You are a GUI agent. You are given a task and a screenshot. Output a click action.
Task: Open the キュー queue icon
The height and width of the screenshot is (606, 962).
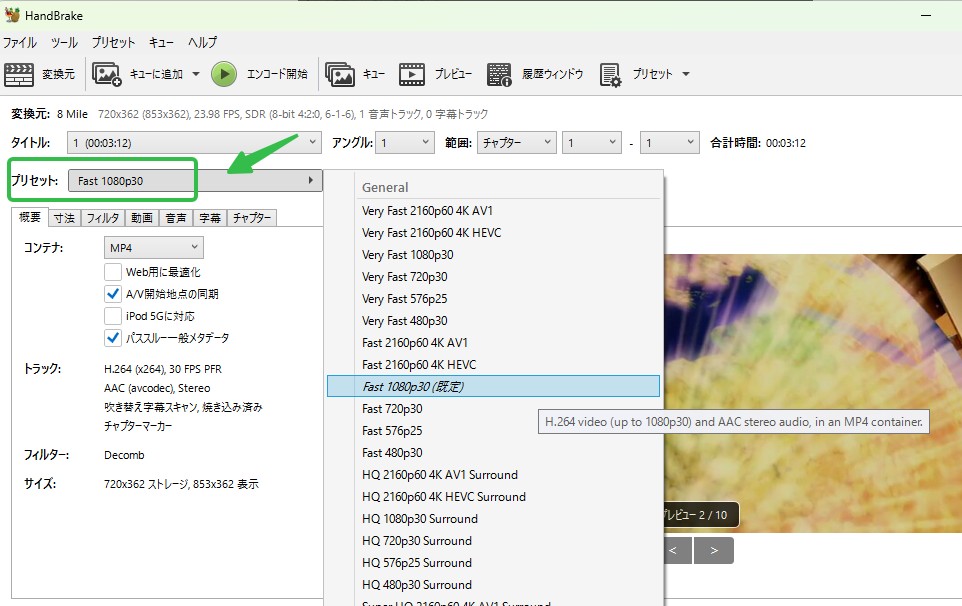pos(340,74)
